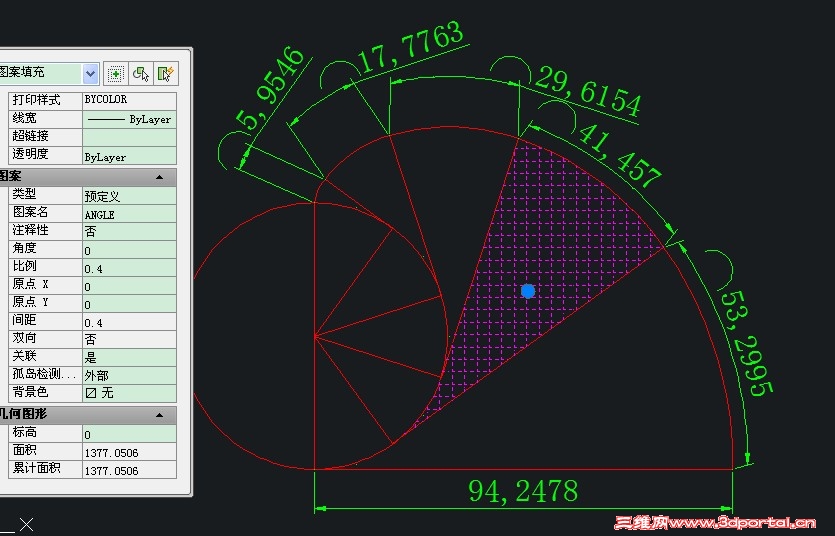
Task: Collapse the 图案 section
Action: click(x=159, y=177)
